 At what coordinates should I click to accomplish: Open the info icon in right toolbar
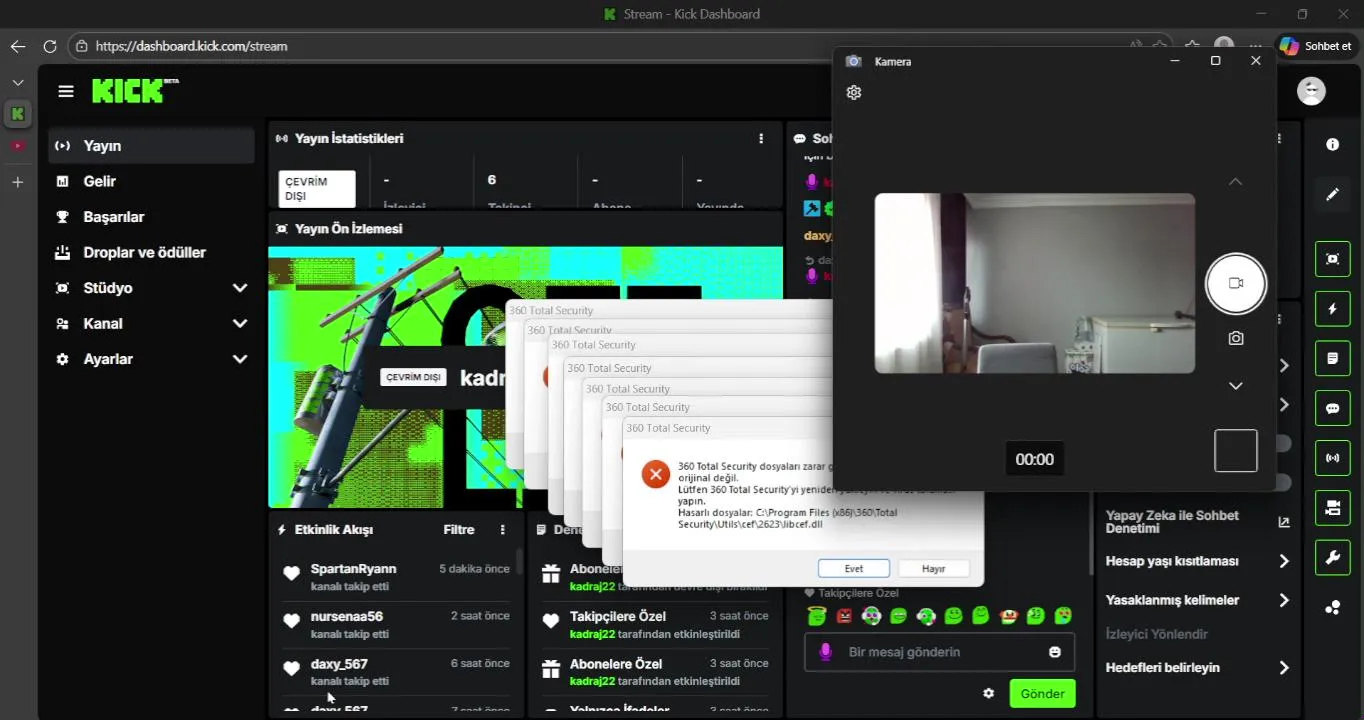tap(1332, 145)
